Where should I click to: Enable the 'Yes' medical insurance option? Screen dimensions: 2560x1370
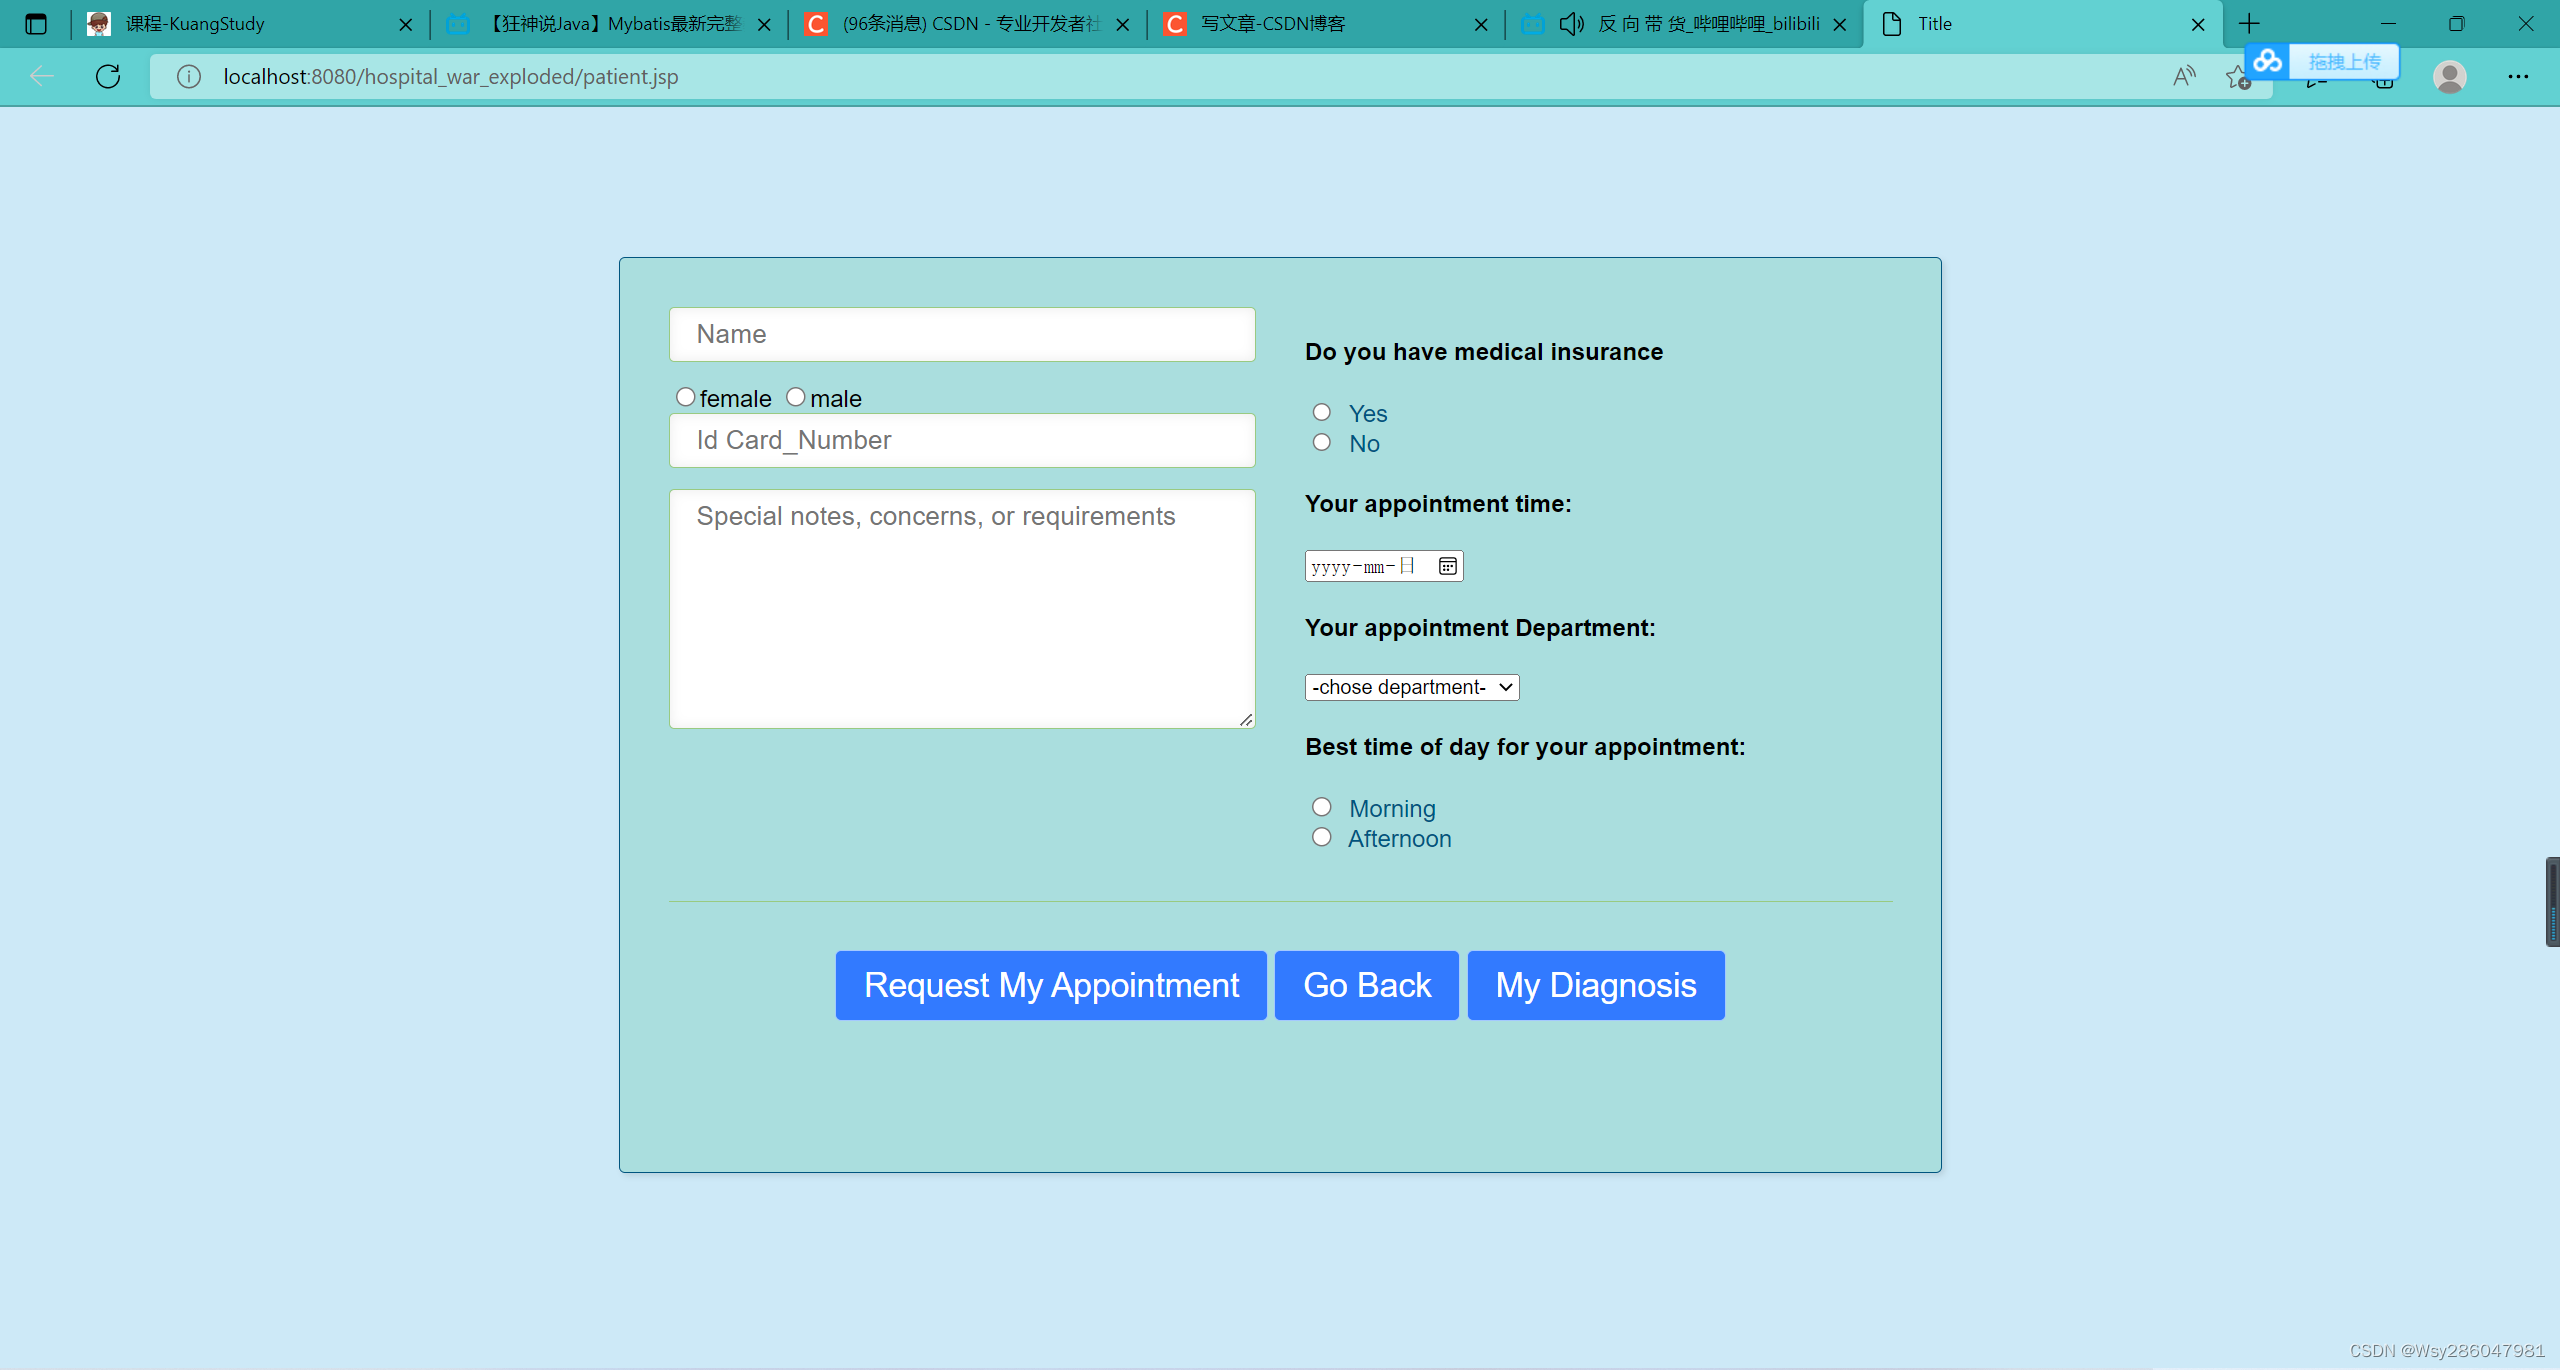[1322, 412]
